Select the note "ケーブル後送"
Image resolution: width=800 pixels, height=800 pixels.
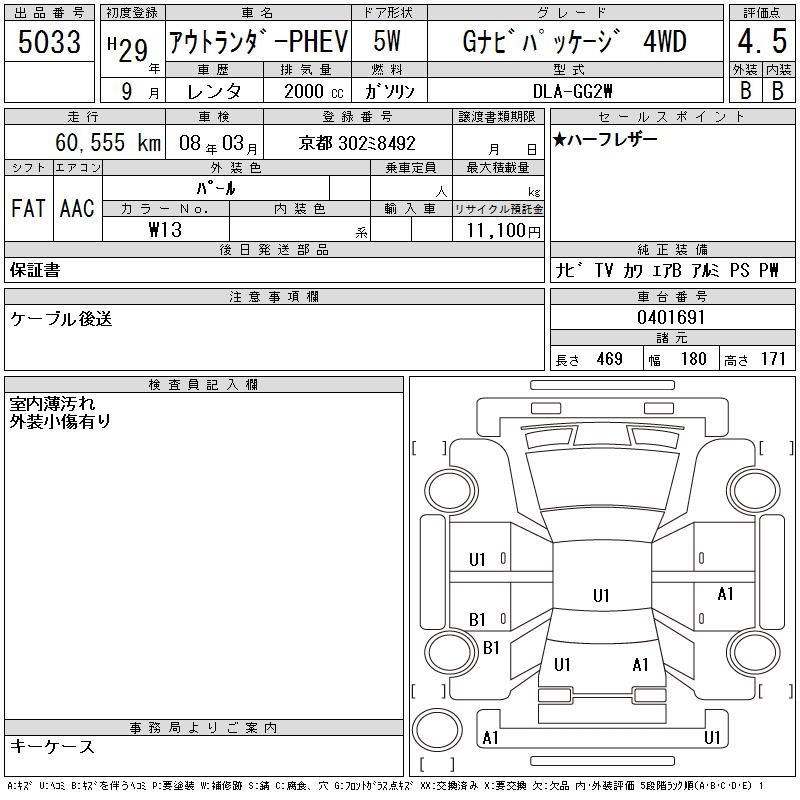tap(61, 319)
